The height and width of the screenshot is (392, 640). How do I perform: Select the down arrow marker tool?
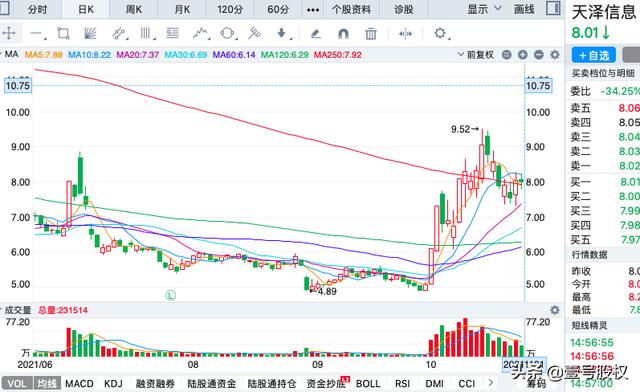[282, 33]
